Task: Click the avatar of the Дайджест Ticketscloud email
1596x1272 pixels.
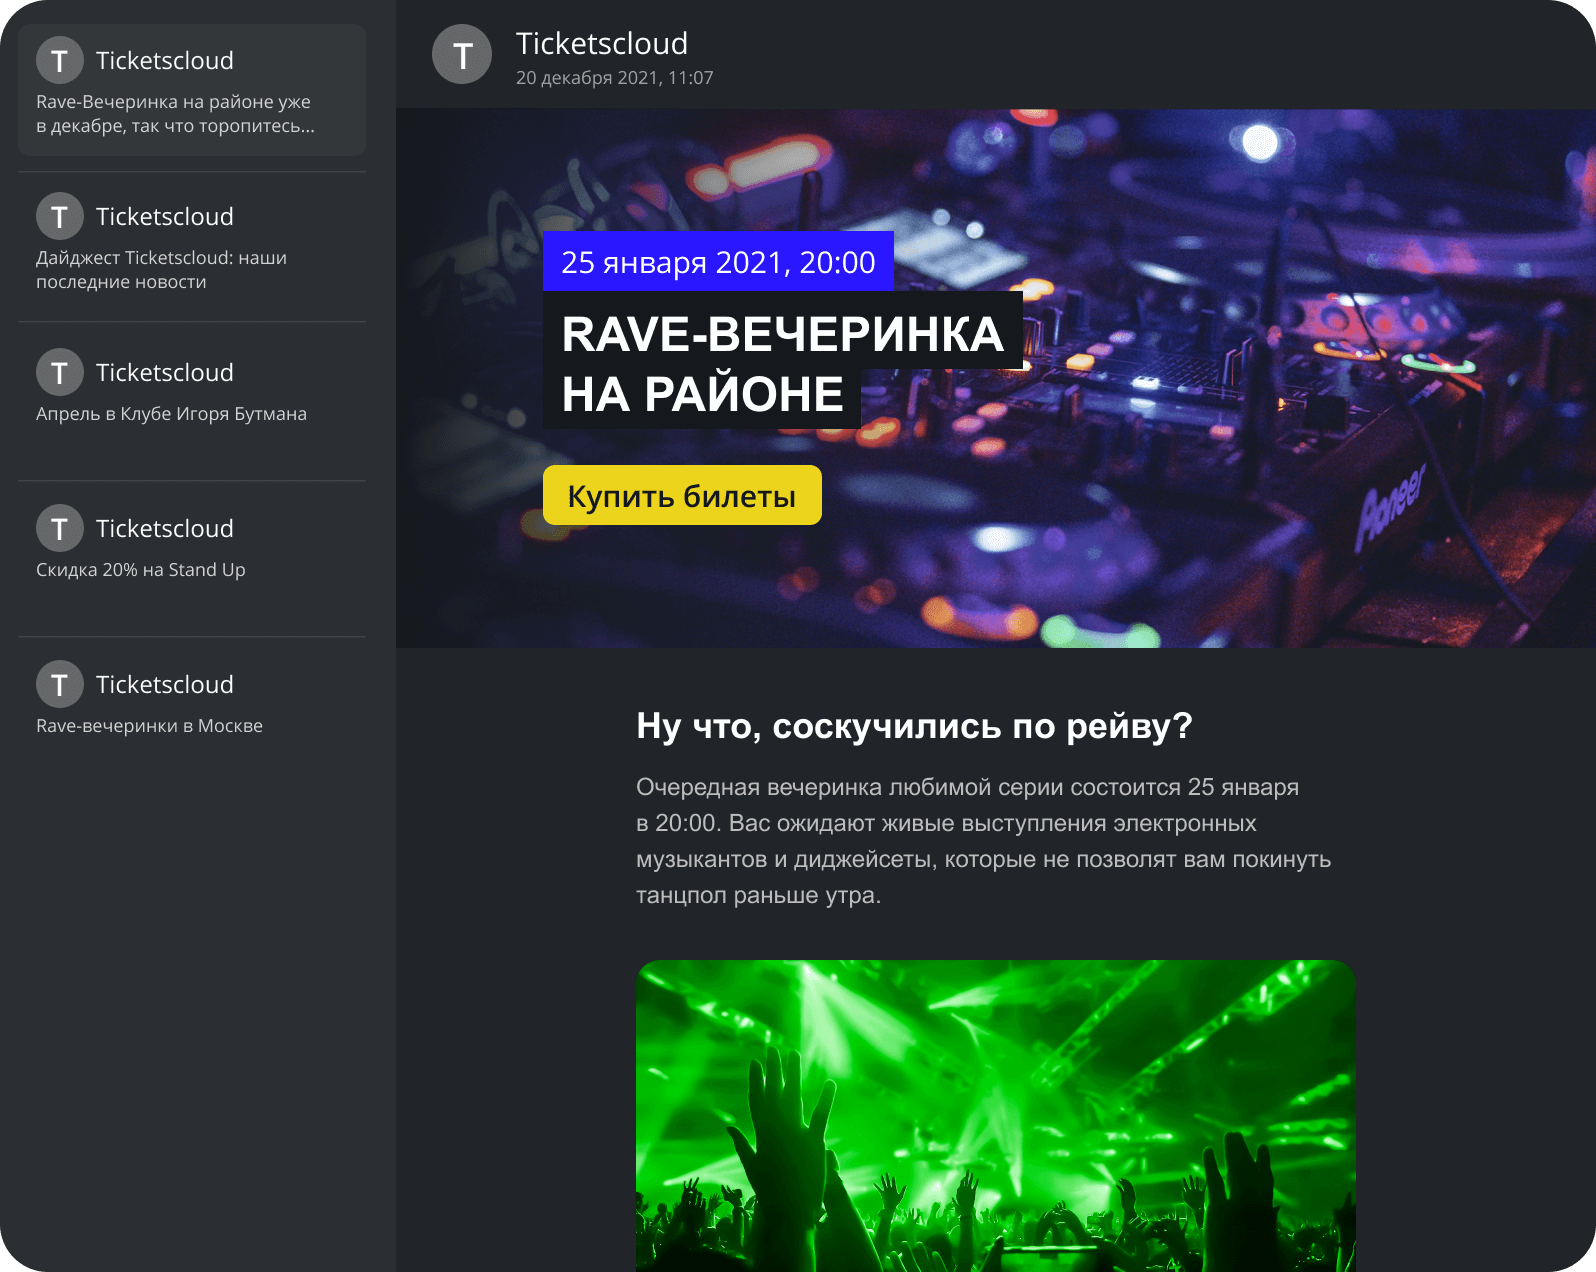Action: [60, 216]
